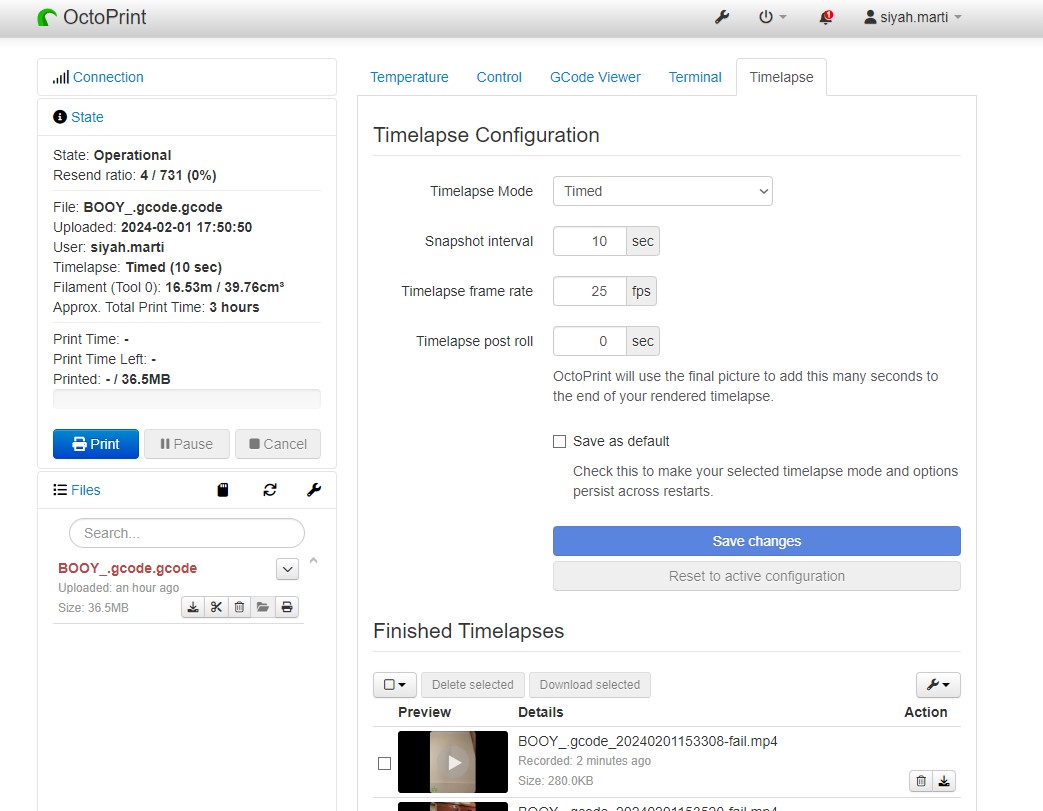The width and height of the screenshot is (1043, 811).
Task: Download BOOY_.gcode.gcode file
Action: coord(193,607)
